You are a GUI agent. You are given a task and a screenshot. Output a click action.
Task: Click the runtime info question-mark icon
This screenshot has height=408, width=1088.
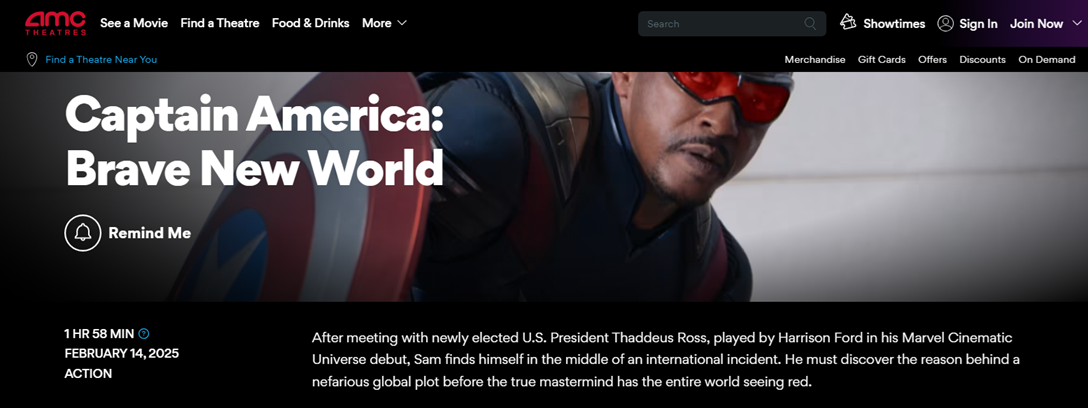point(144,334)
